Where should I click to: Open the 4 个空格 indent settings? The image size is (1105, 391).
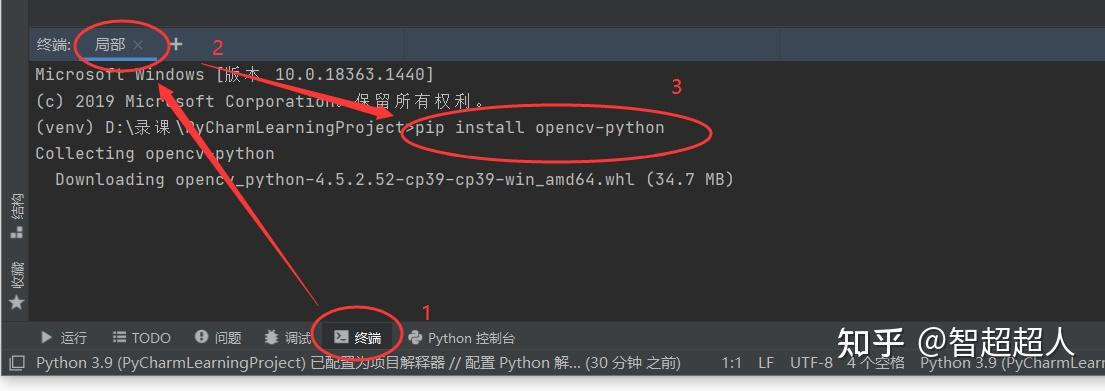(876, 363)
